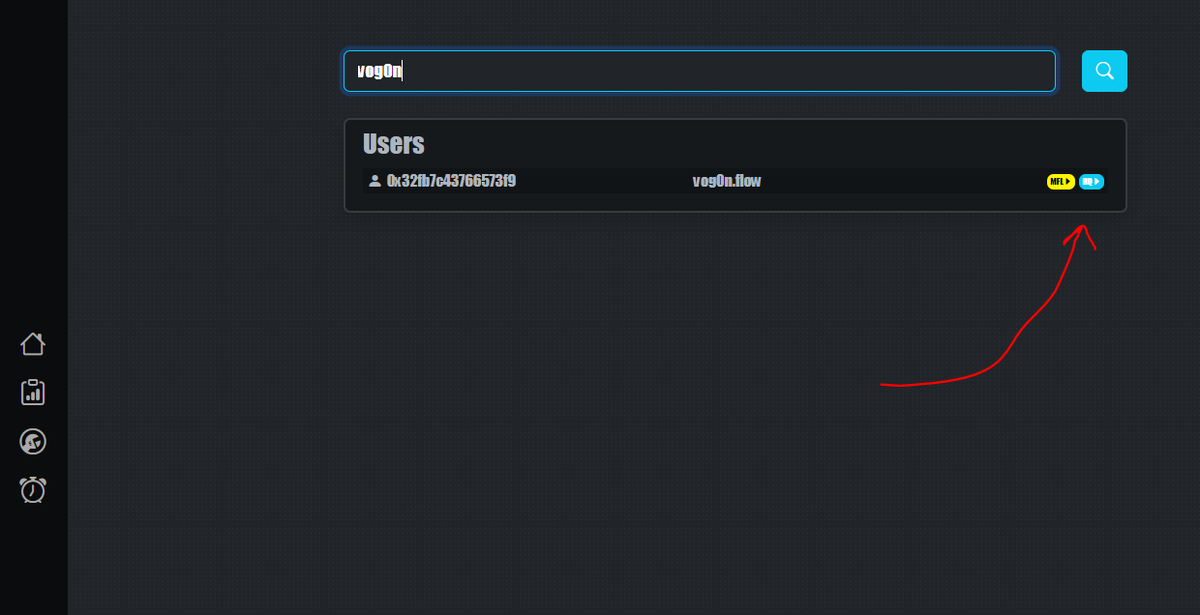
Task: Click the blue magnifier search button
Action: [1104, 71]
